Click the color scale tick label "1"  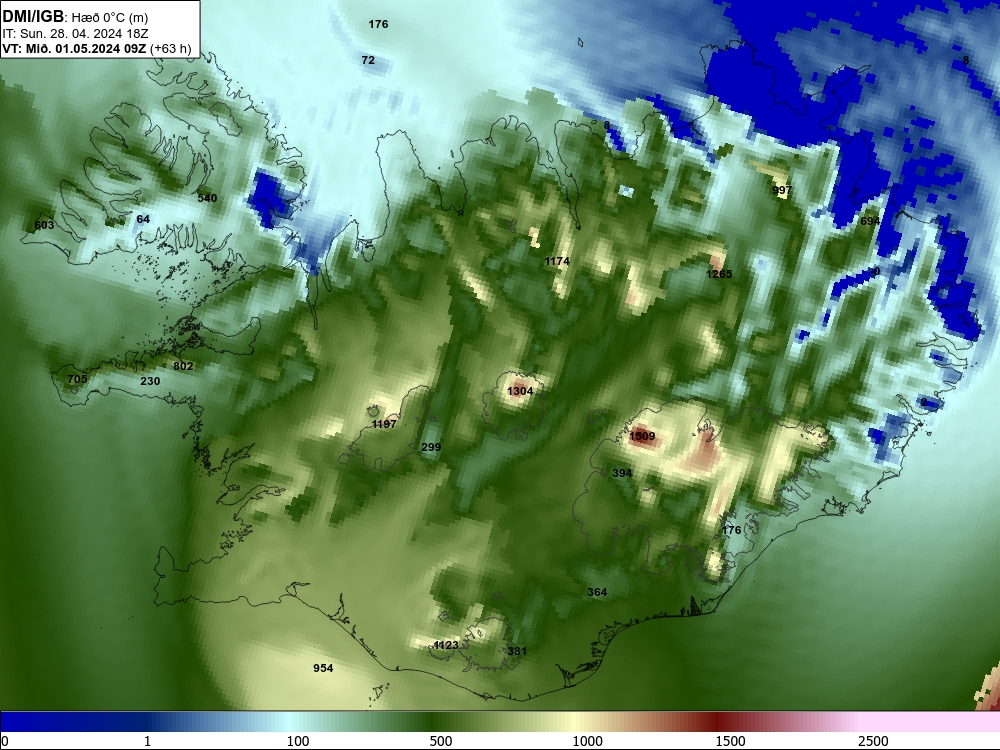(147, 741)
